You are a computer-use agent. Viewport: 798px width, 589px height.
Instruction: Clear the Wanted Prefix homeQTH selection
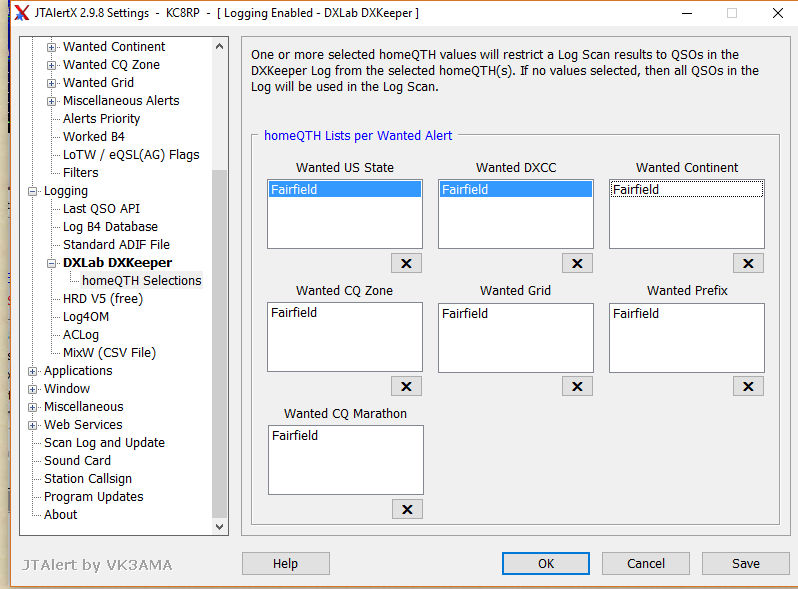pyautogui.click(x=748, y=386)
